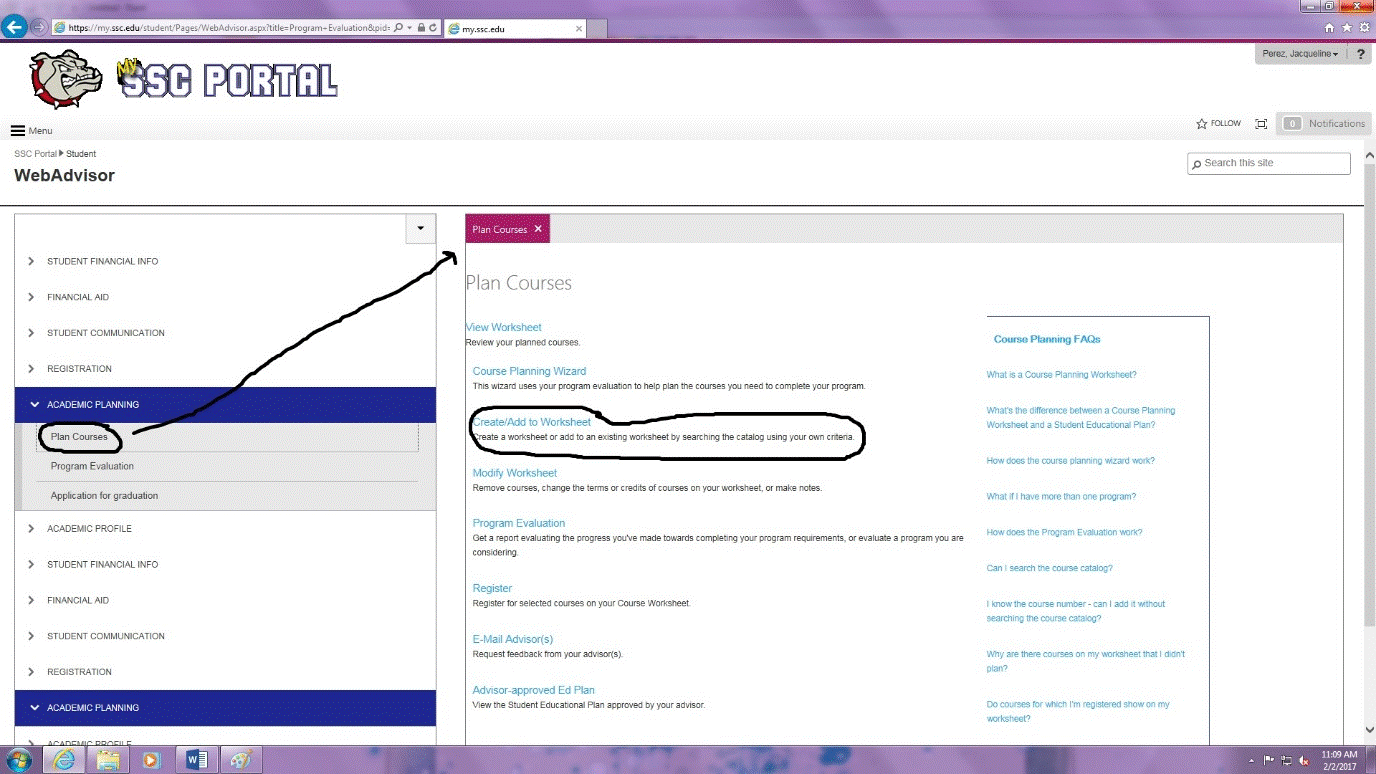
Task: Click the browser back arrow button
Action: pos(15,28)
